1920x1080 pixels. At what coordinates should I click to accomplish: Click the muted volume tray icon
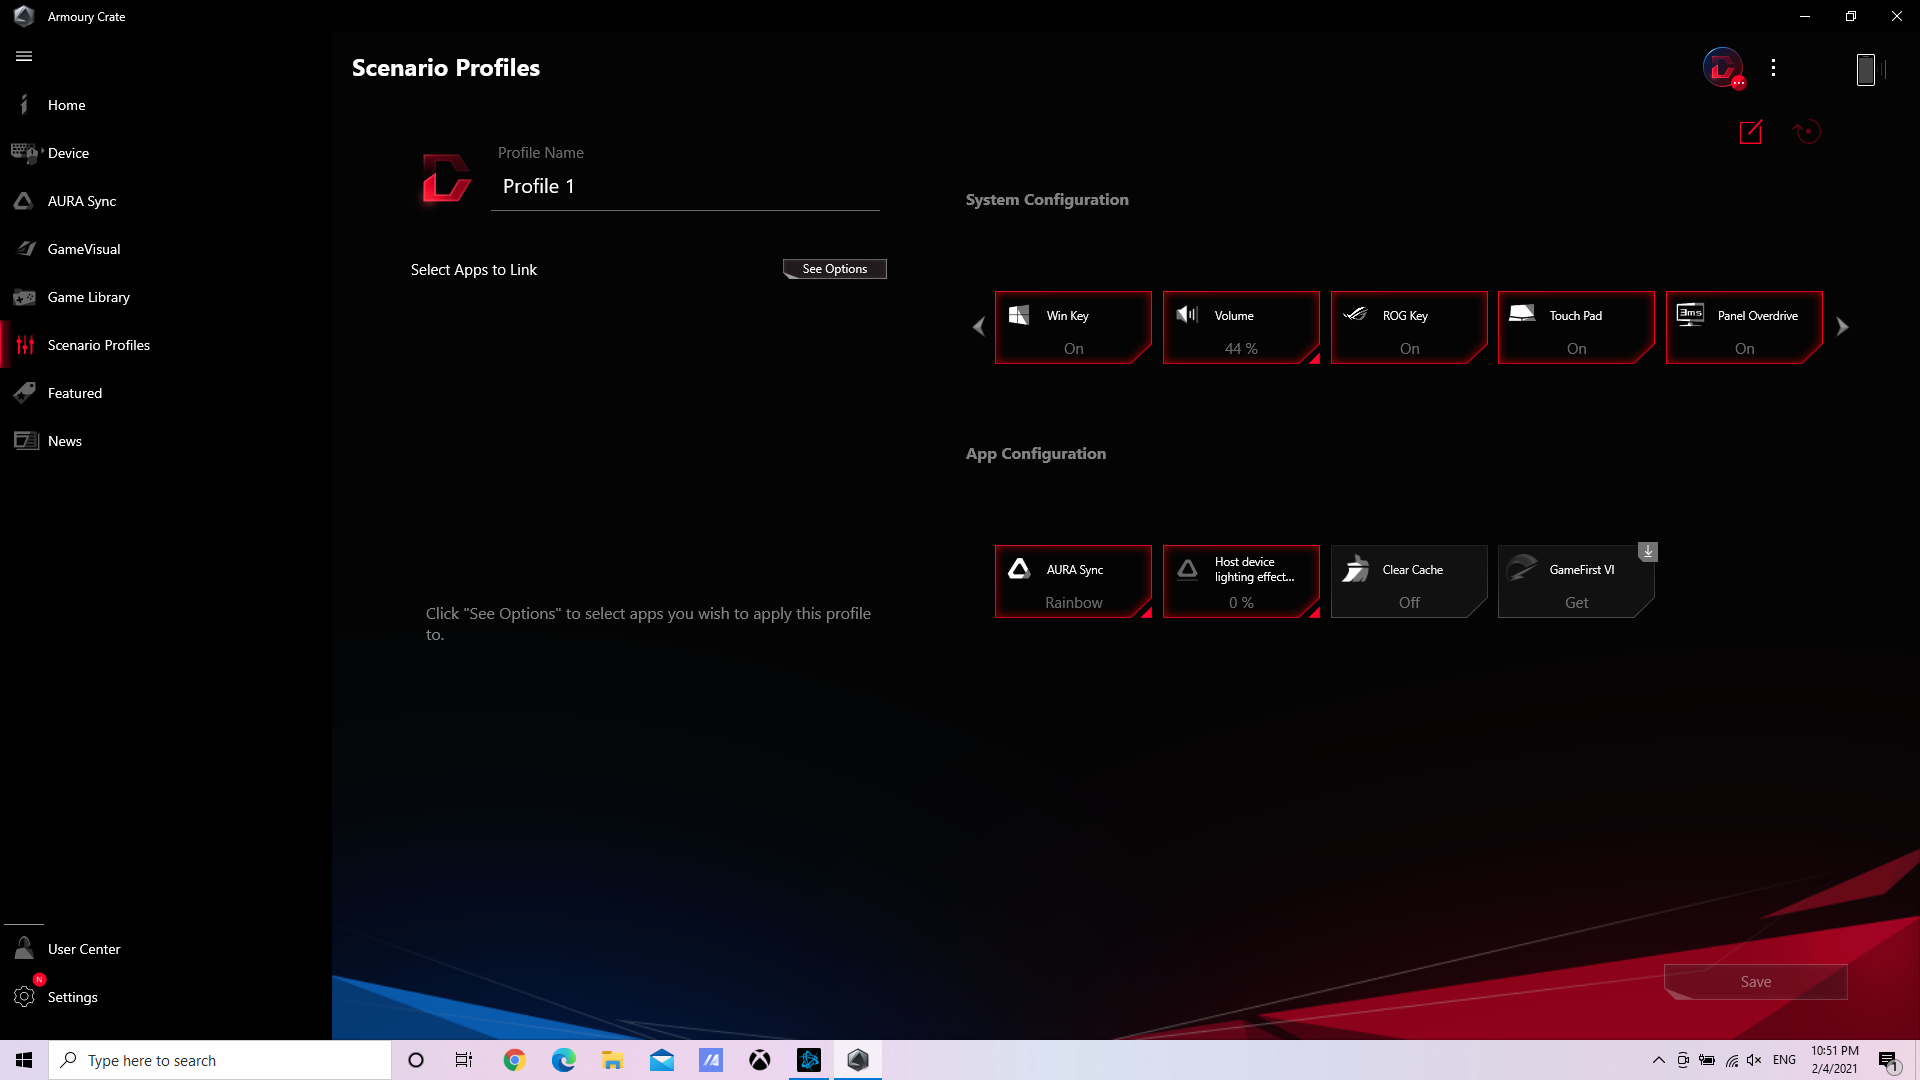pos(1754,1060)
